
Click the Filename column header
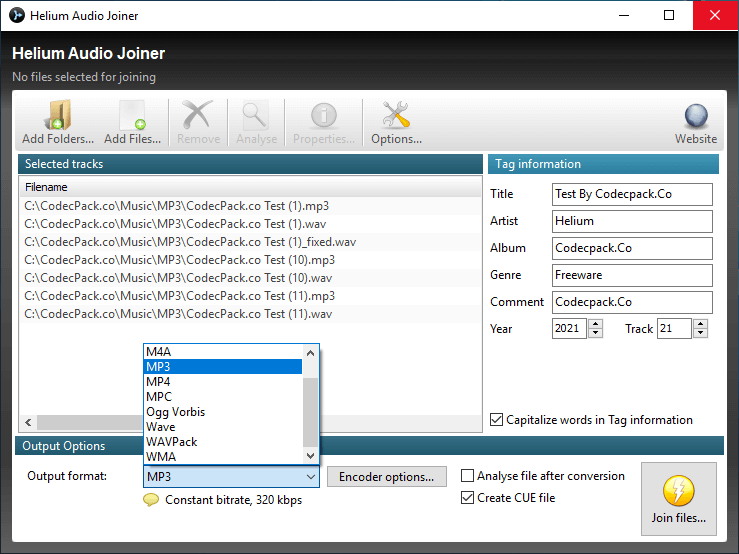(250, 187)
